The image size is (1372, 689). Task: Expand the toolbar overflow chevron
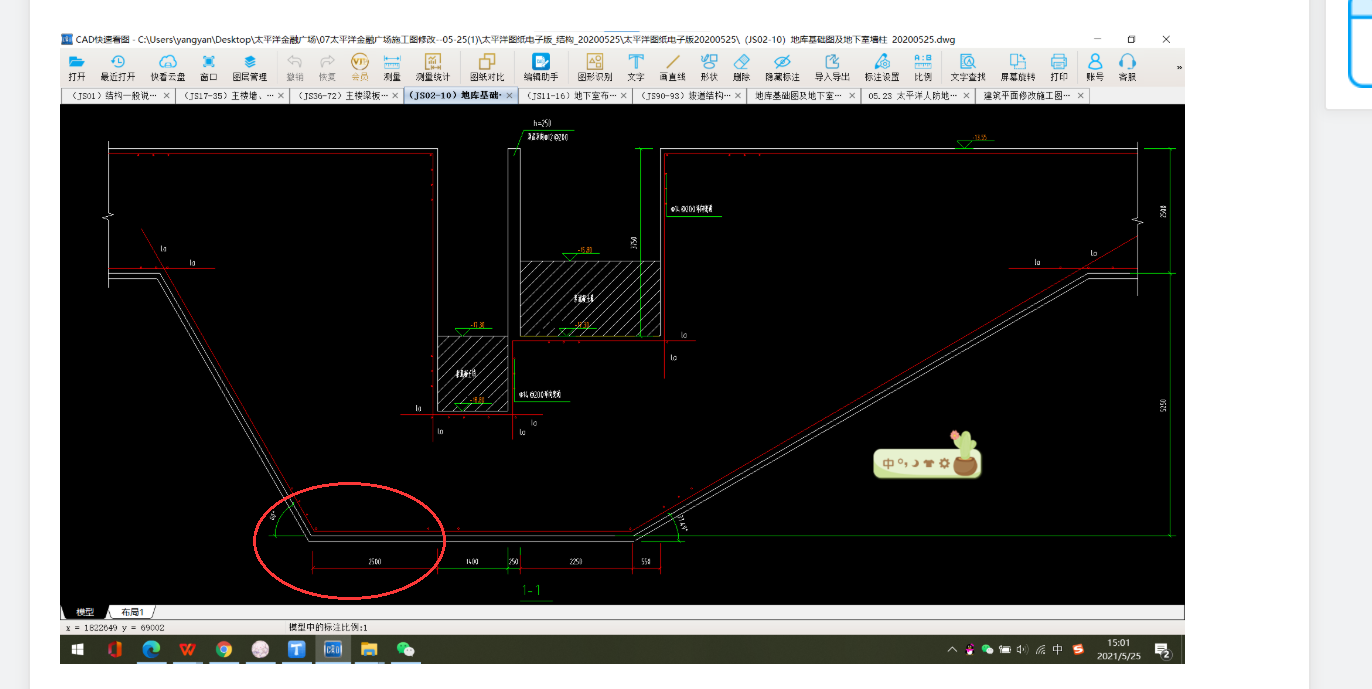click(x=1179, y=68)
